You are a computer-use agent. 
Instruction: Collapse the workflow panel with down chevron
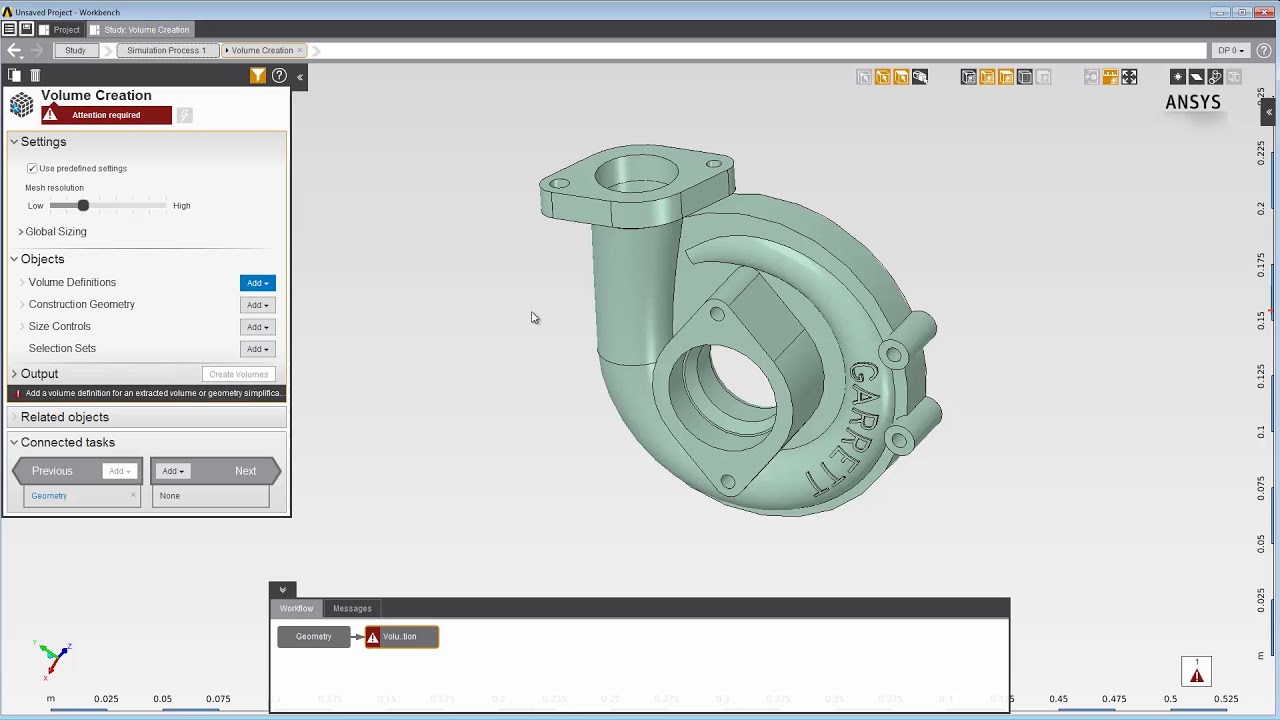[x=283, y=590]
